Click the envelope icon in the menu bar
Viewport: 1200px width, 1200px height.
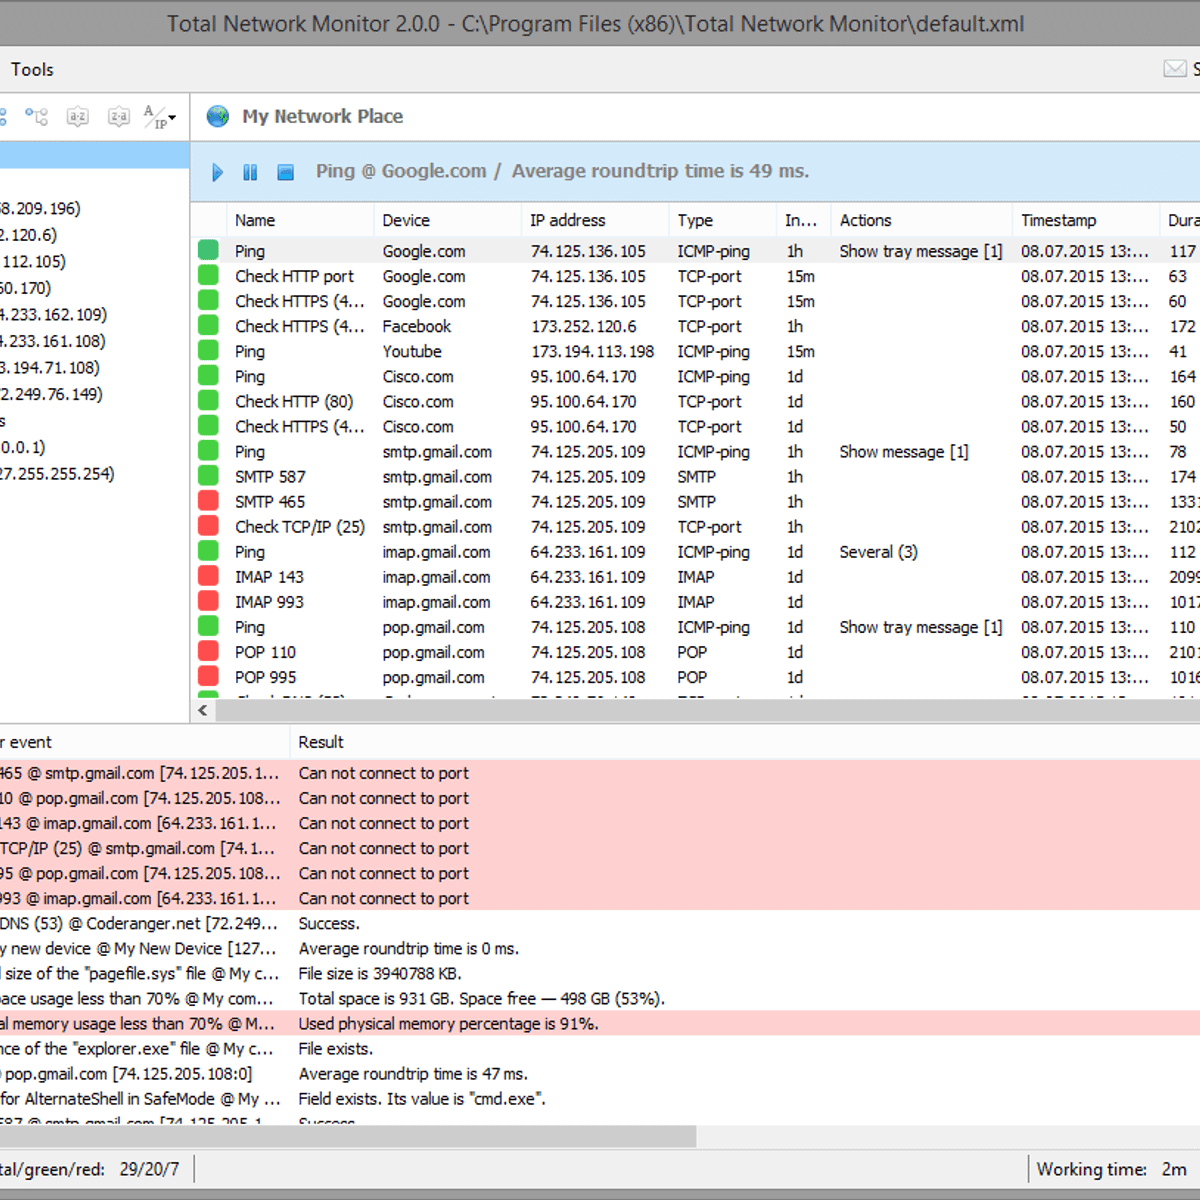1175,69
